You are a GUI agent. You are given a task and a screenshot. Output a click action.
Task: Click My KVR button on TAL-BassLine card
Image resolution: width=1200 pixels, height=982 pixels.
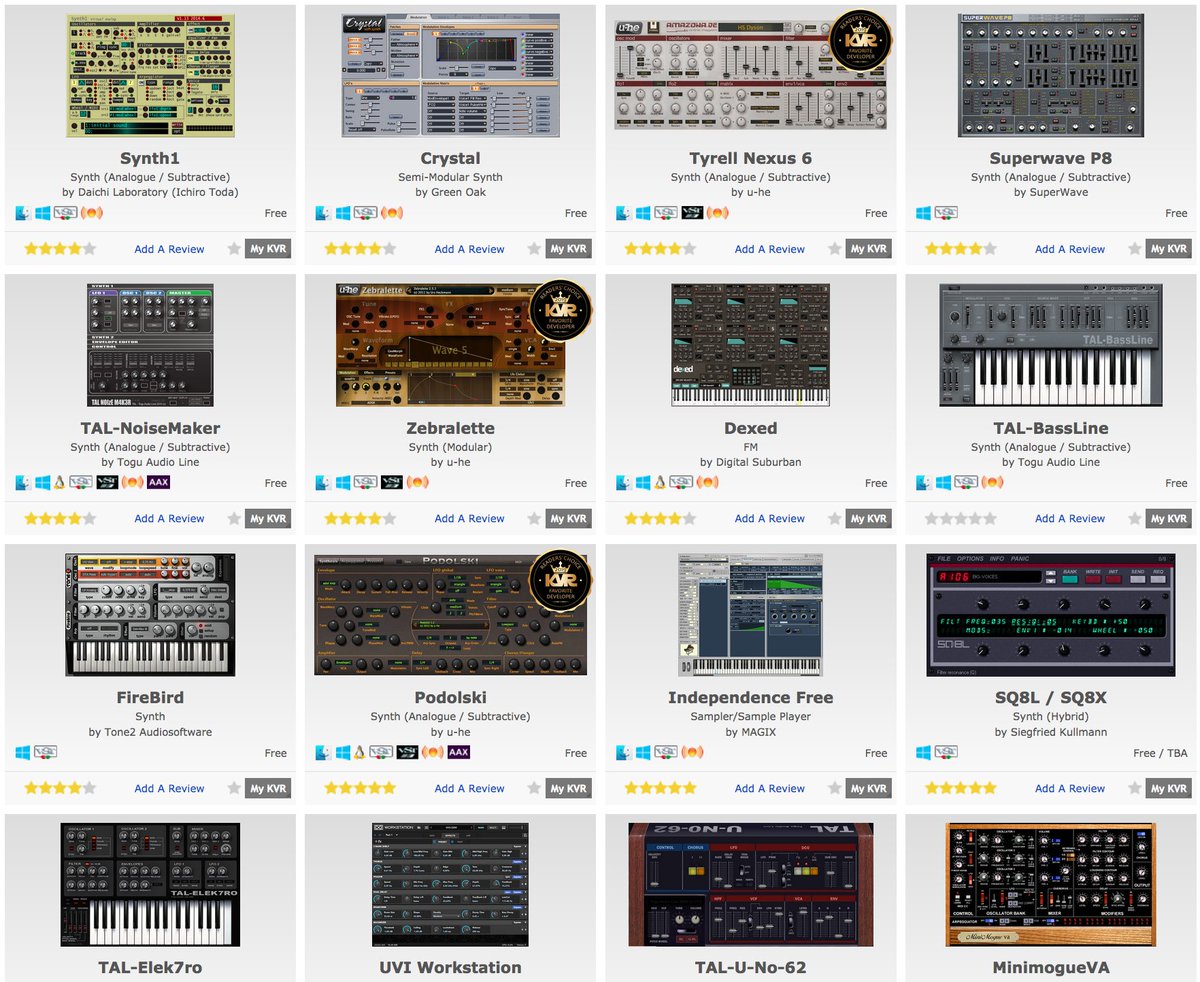point(1168,518)
